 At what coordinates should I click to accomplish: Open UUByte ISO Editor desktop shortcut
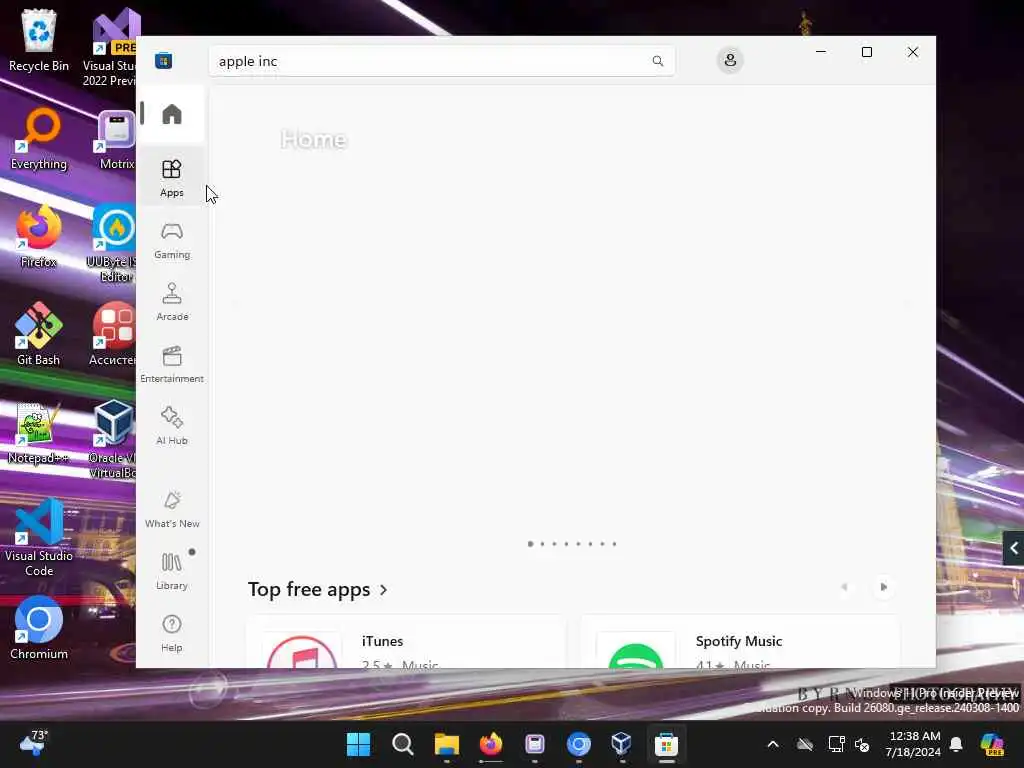[x=111, y=244]
